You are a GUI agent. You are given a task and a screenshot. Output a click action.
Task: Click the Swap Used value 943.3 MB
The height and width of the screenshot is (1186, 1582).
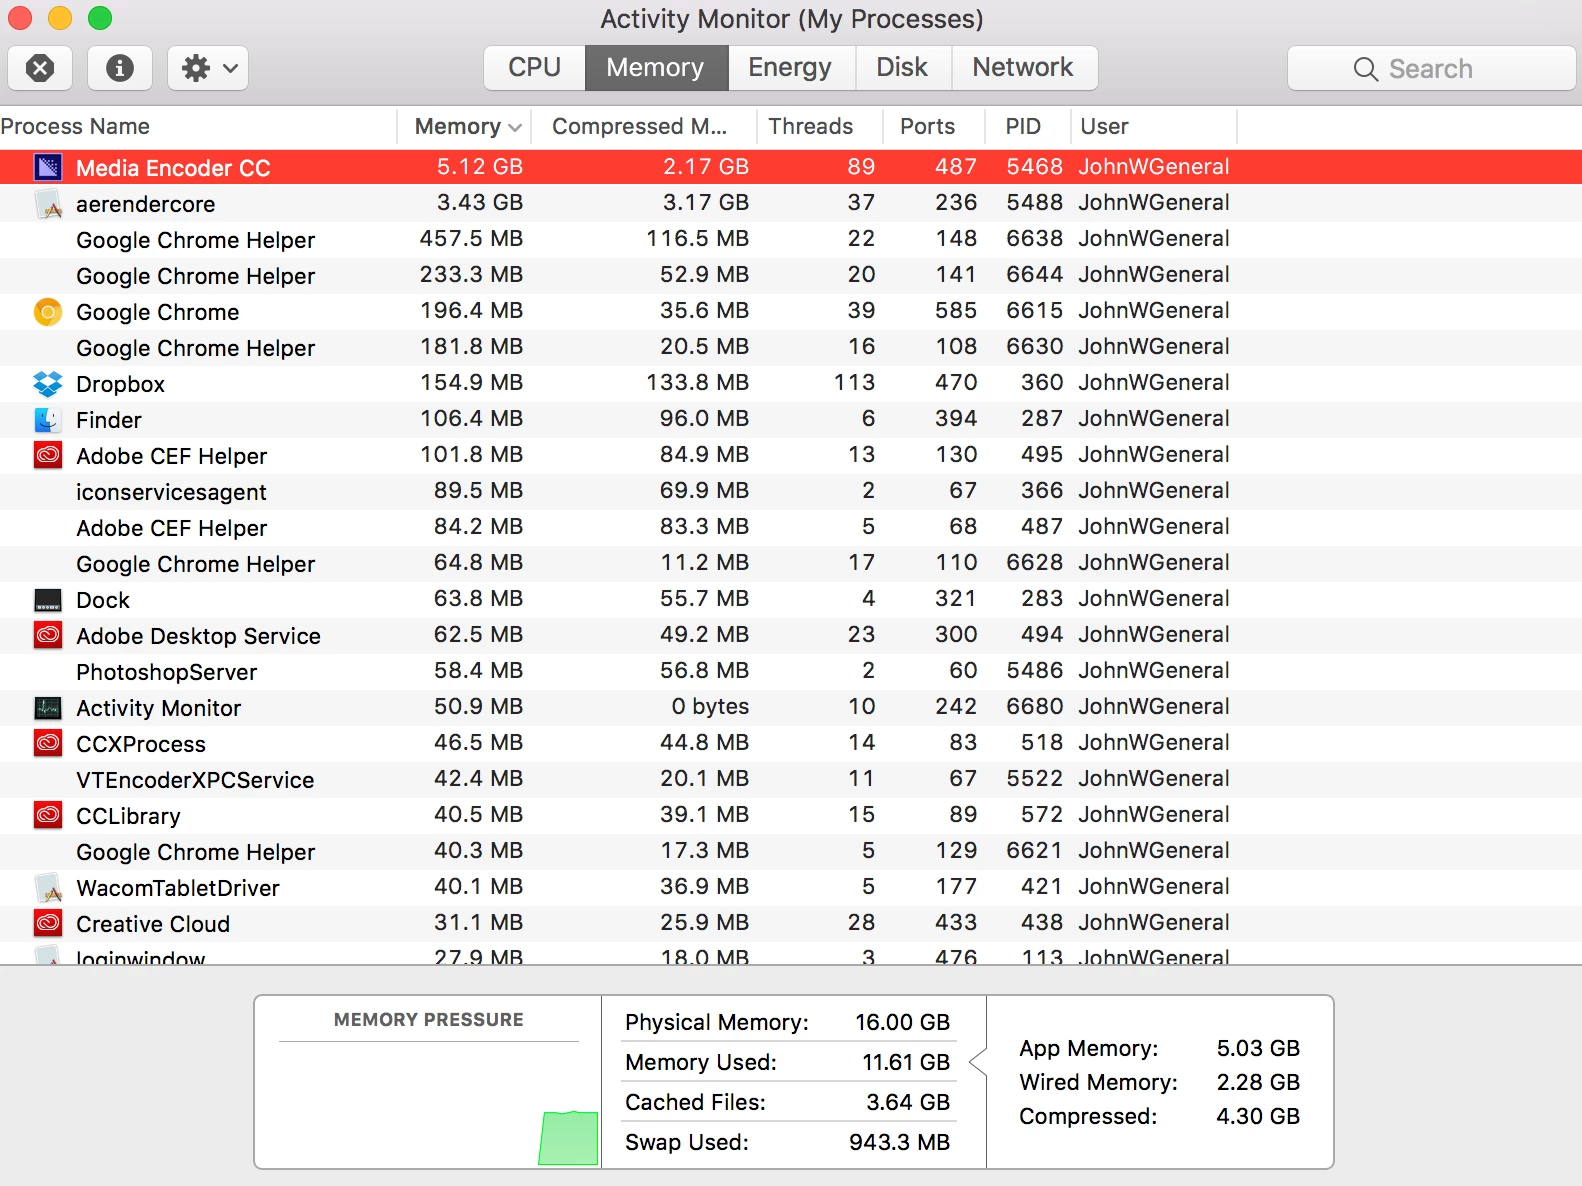coord(899,1142)
